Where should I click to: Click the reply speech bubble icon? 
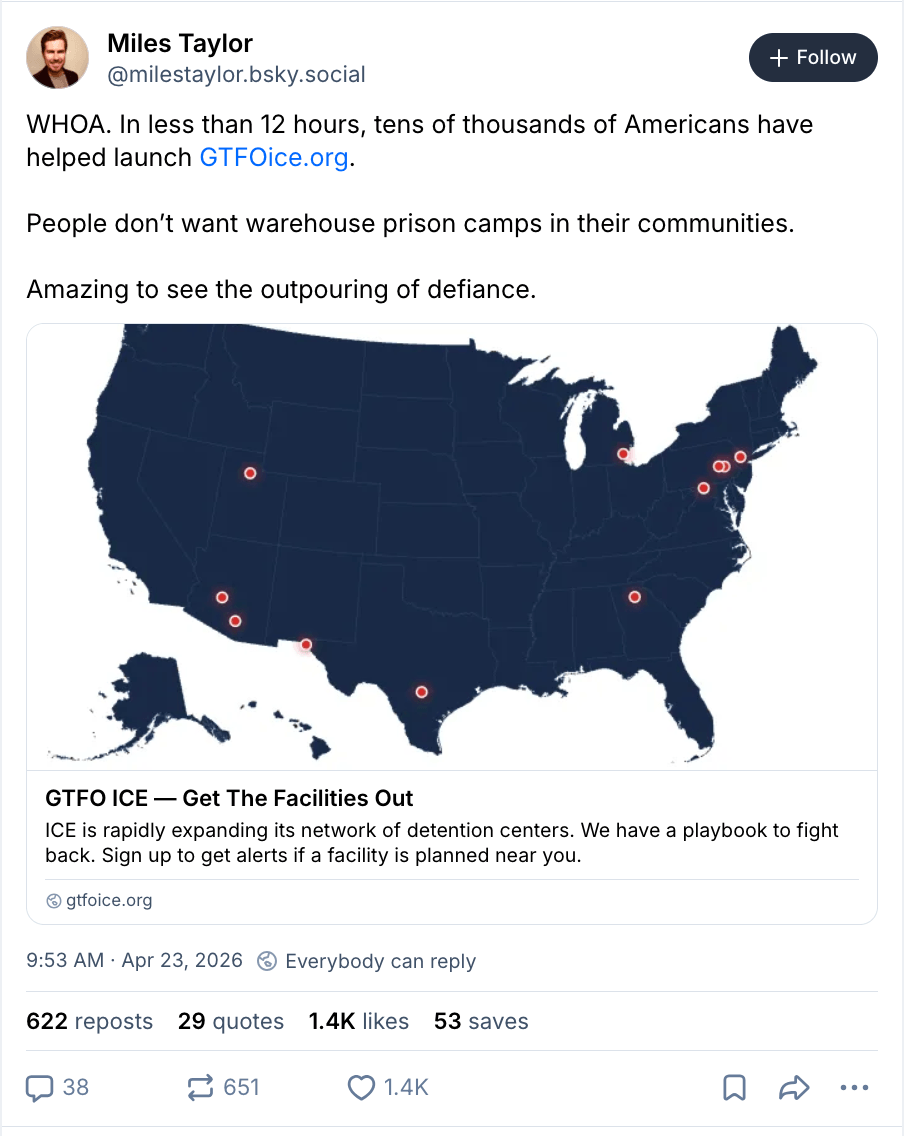40,1087
